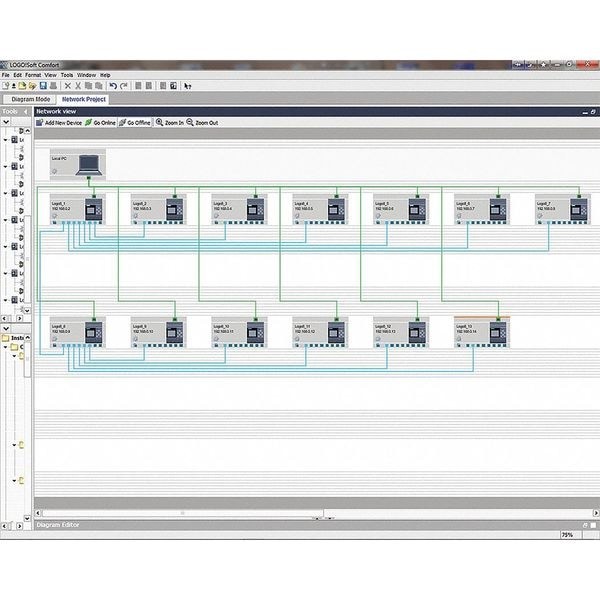Select the Logo8_1 device module
This screenshot has width=600, height=600.
77,209
